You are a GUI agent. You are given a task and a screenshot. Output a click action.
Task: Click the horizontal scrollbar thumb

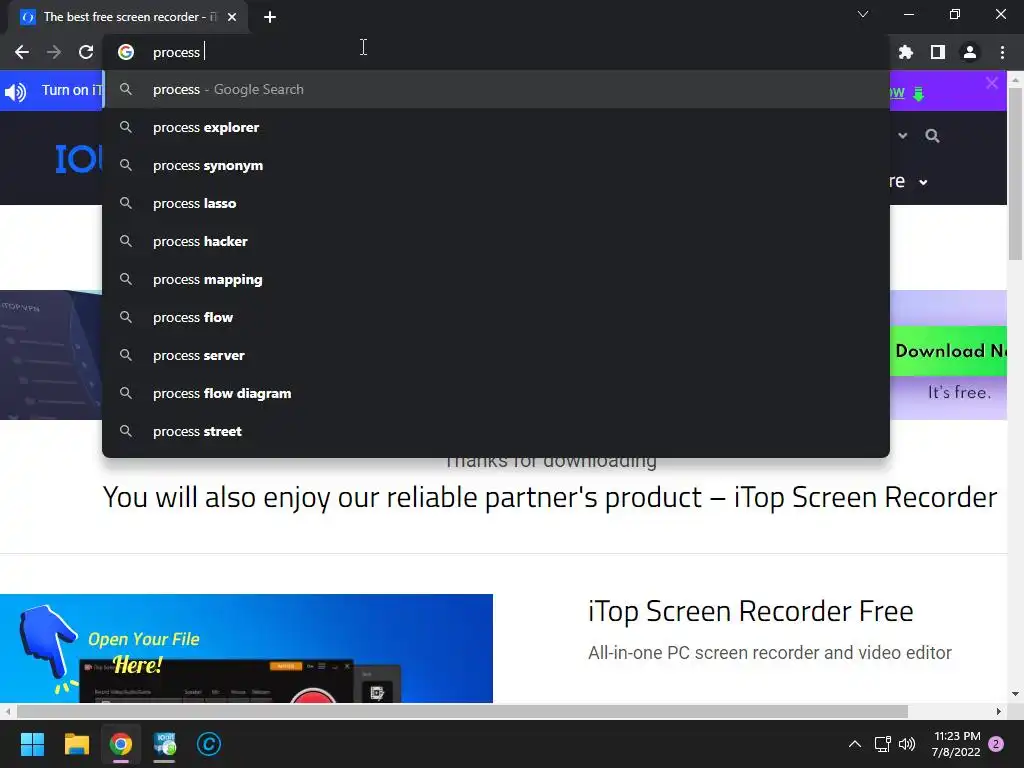(x=462, y=711)
